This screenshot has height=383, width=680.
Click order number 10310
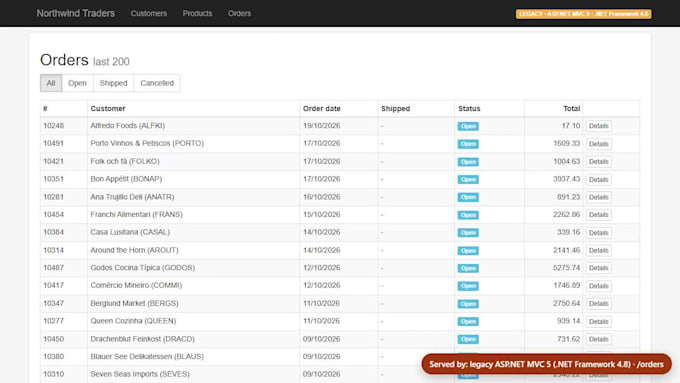click(54, 374)
